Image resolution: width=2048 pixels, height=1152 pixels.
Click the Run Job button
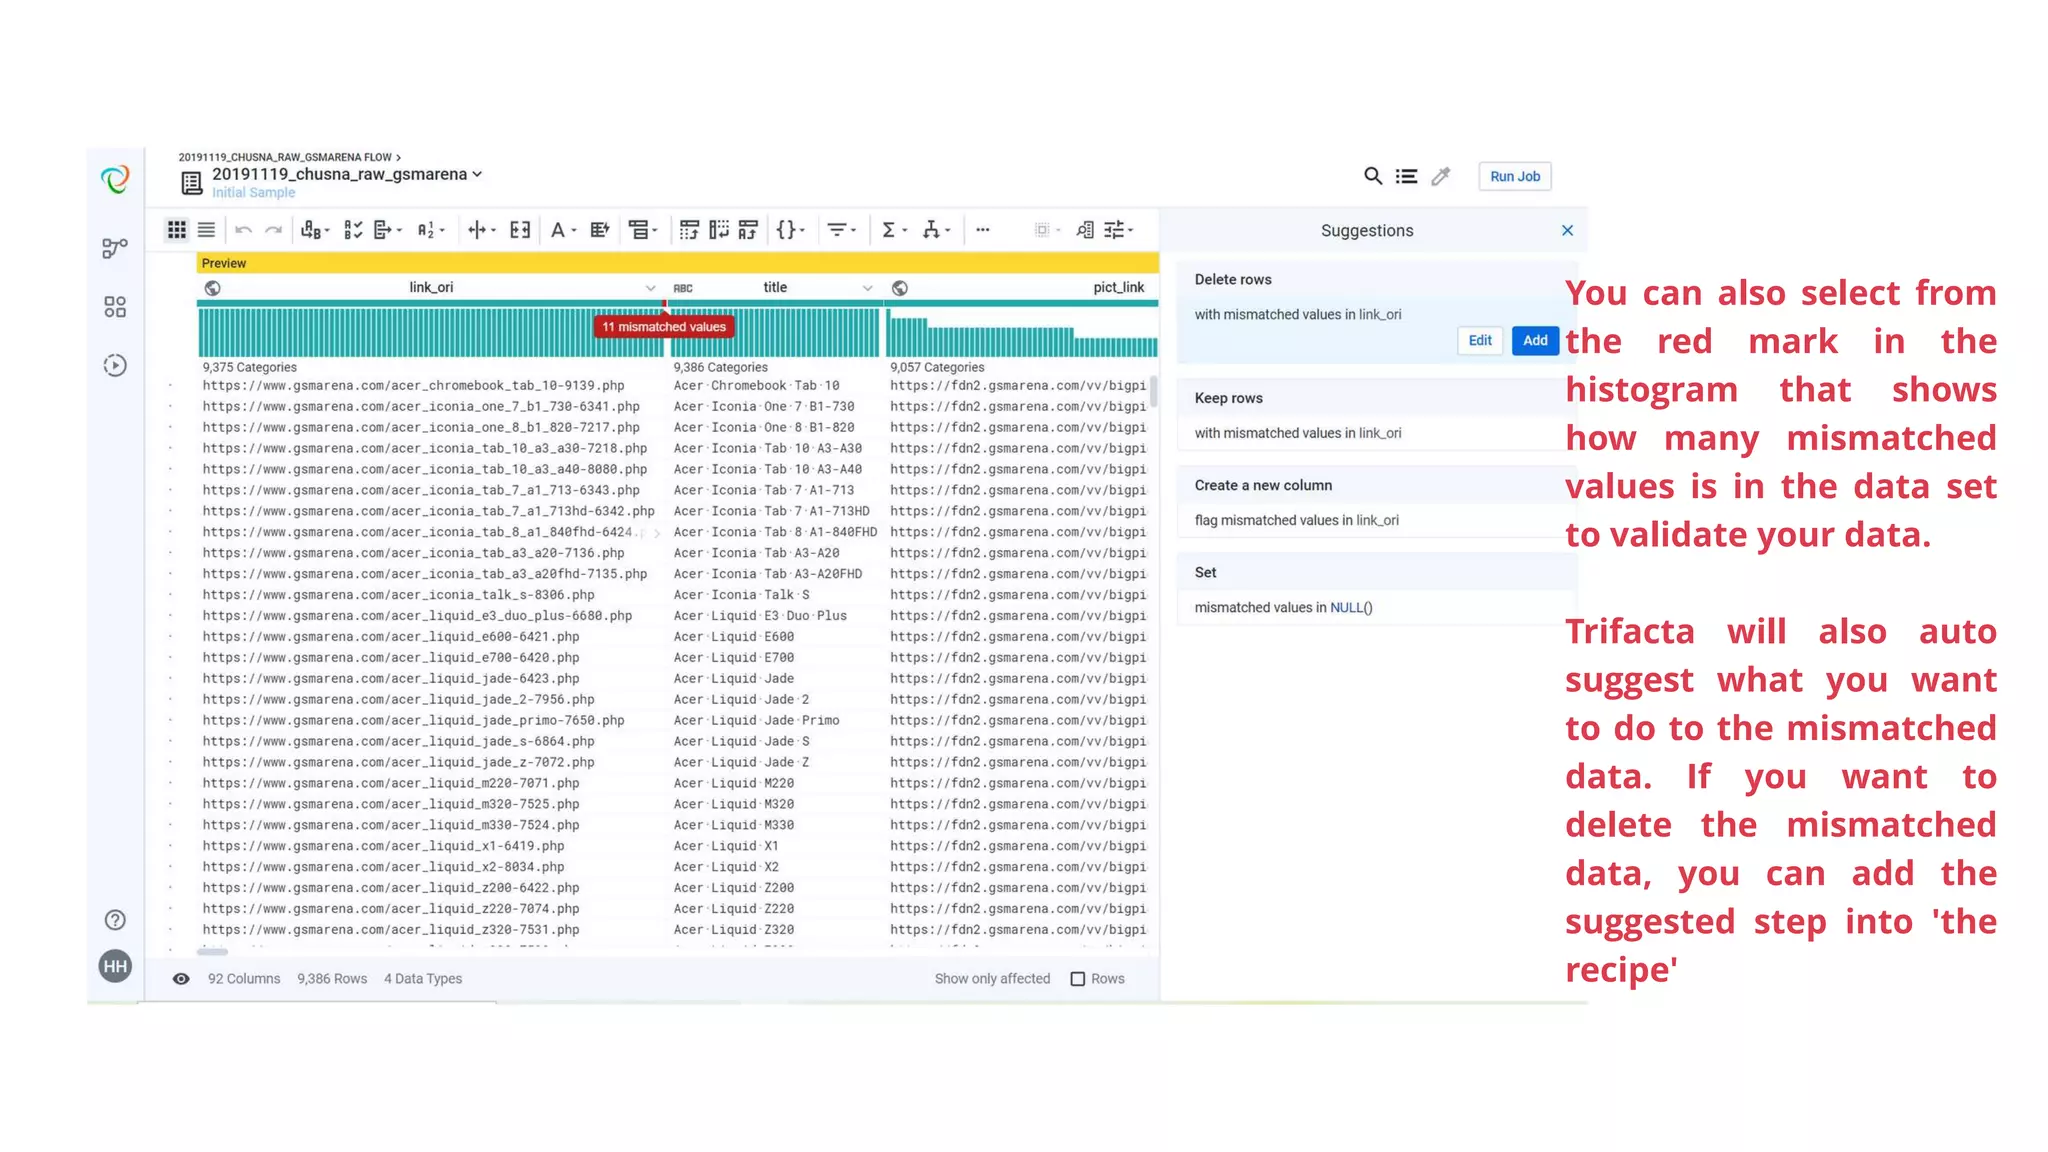(1515, 176)
